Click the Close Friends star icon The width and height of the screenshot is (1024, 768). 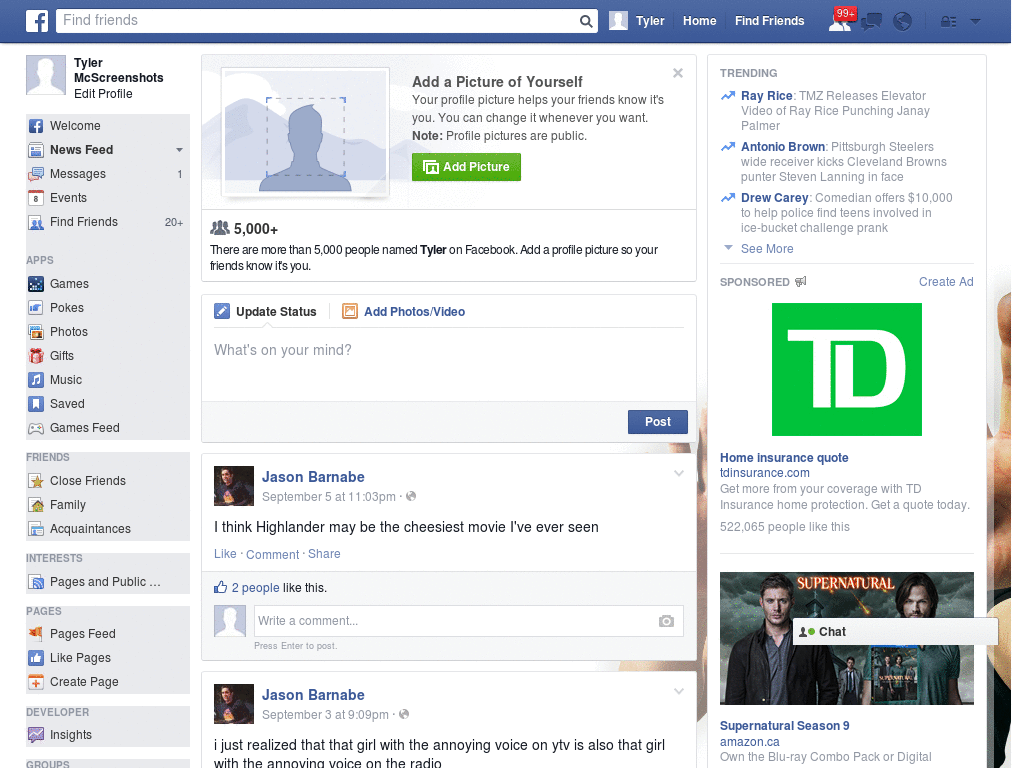(36, 481)
